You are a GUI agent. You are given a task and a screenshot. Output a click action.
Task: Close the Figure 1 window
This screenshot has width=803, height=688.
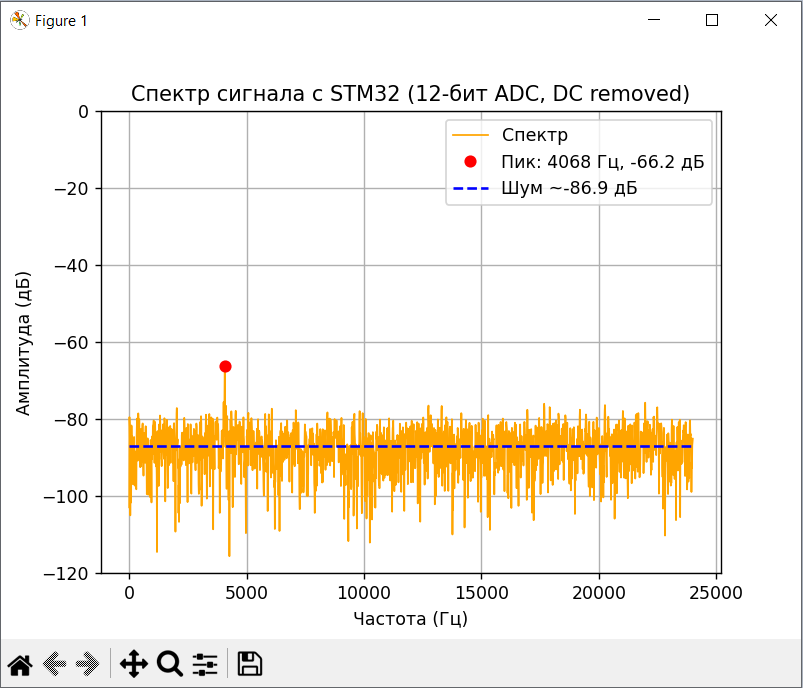(x=770, y=20)
